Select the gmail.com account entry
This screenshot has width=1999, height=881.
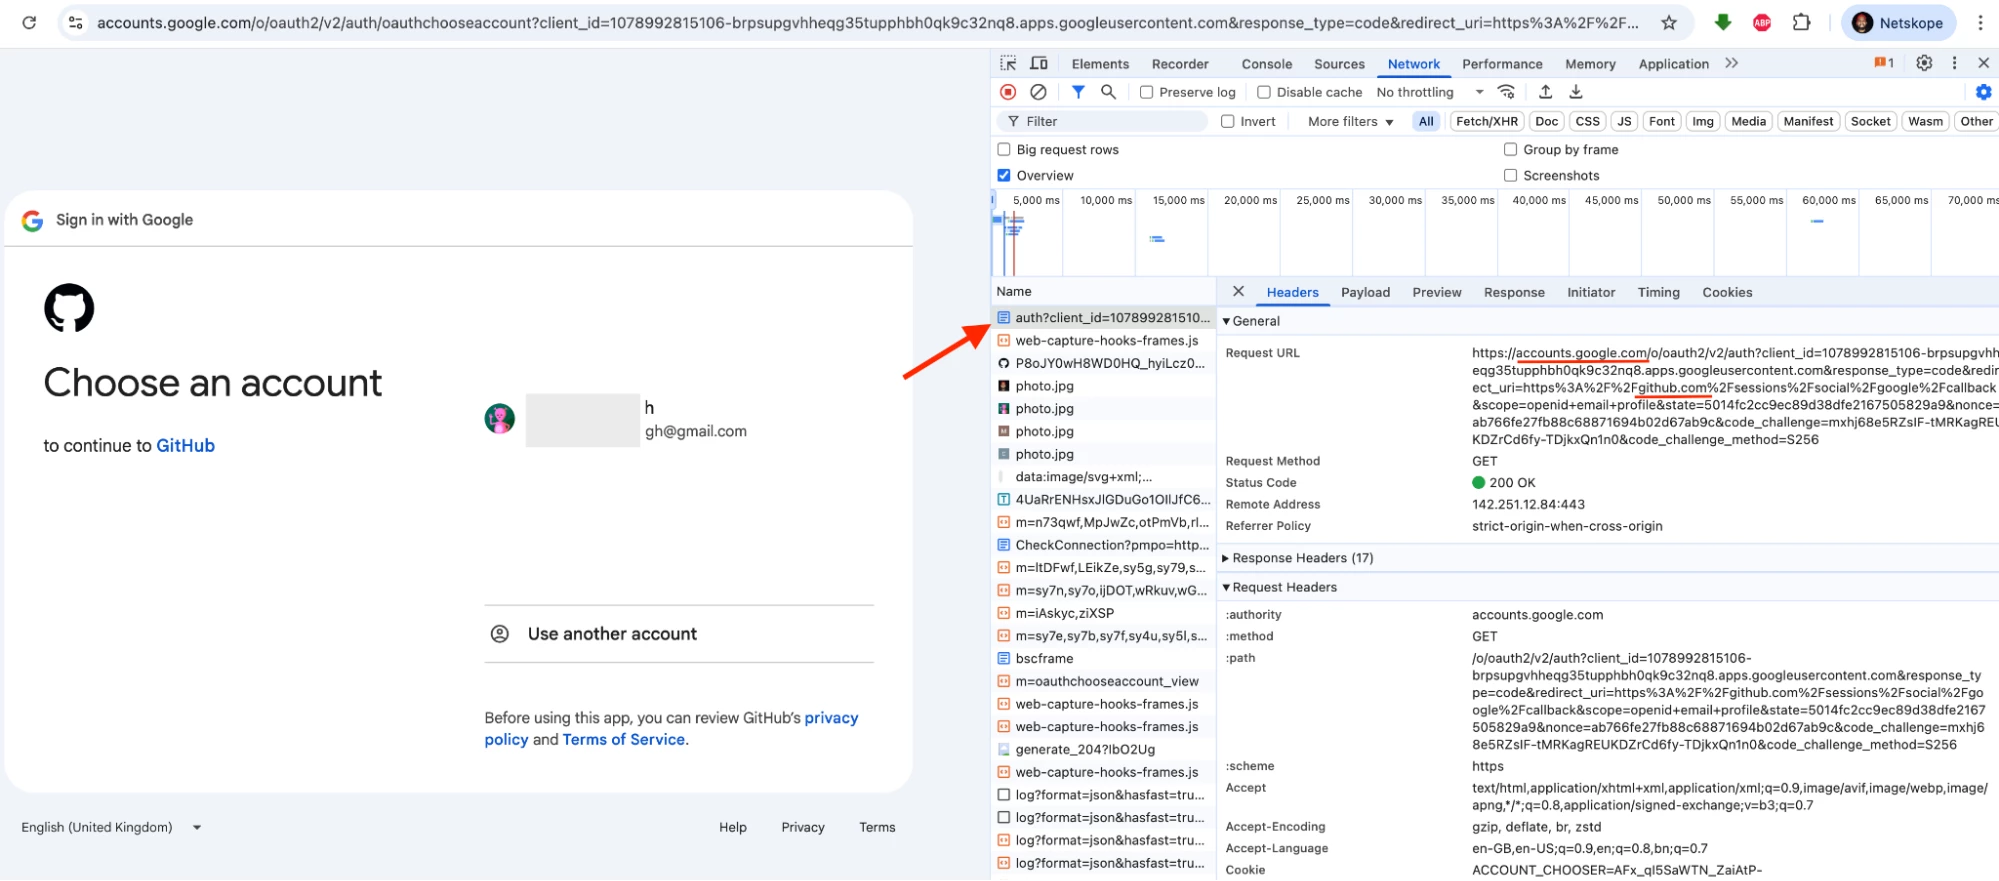pos(679,419)
